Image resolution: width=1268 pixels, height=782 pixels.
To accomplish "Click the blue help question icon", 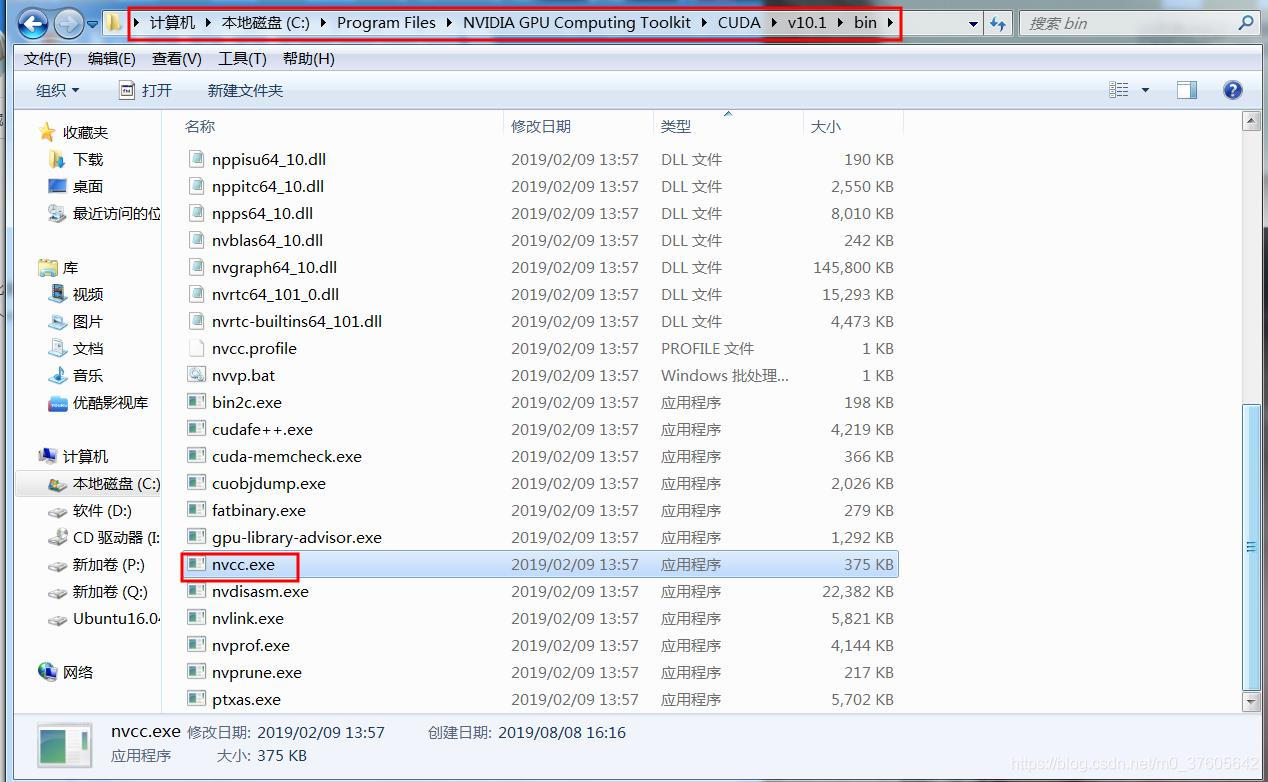I will click(1233, 90).
